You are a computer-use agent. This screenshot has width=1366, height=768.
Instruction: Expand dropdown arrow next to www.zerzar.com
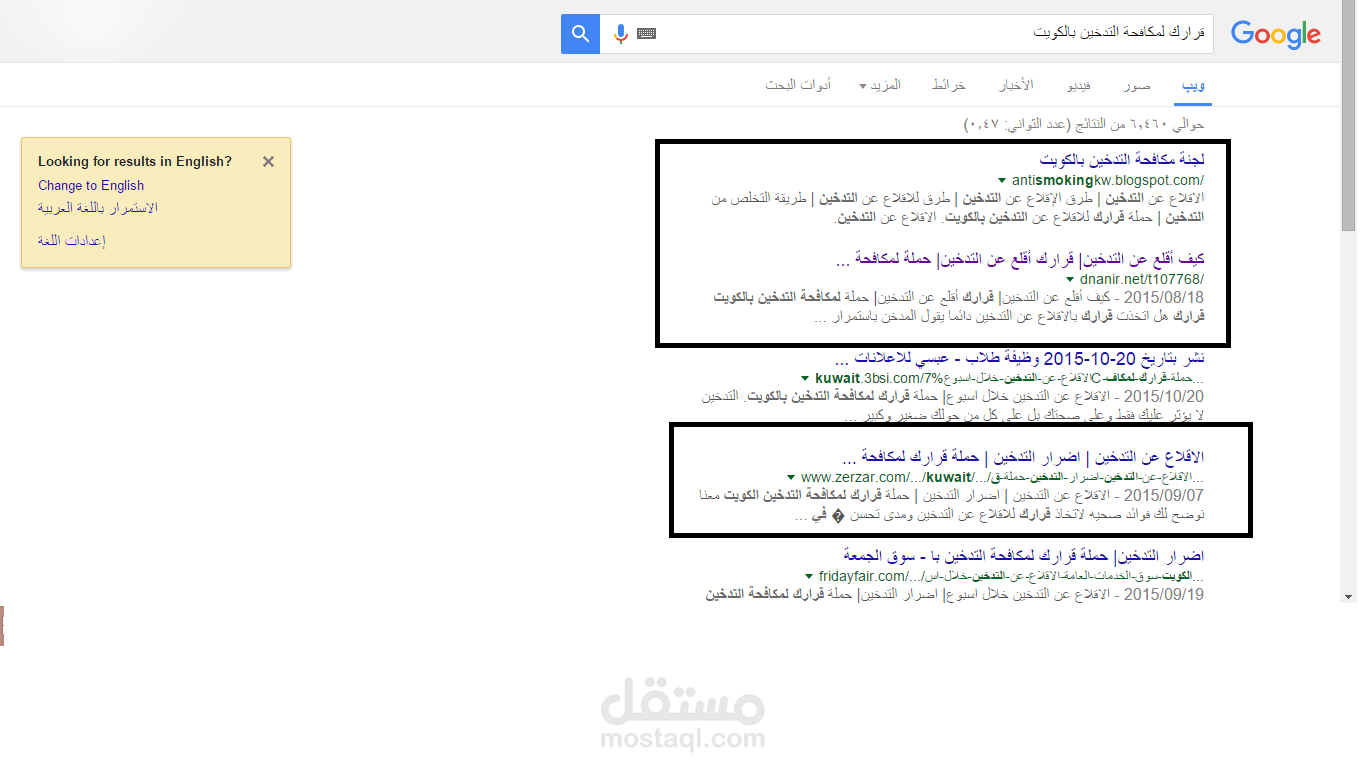tap(791, 477)
